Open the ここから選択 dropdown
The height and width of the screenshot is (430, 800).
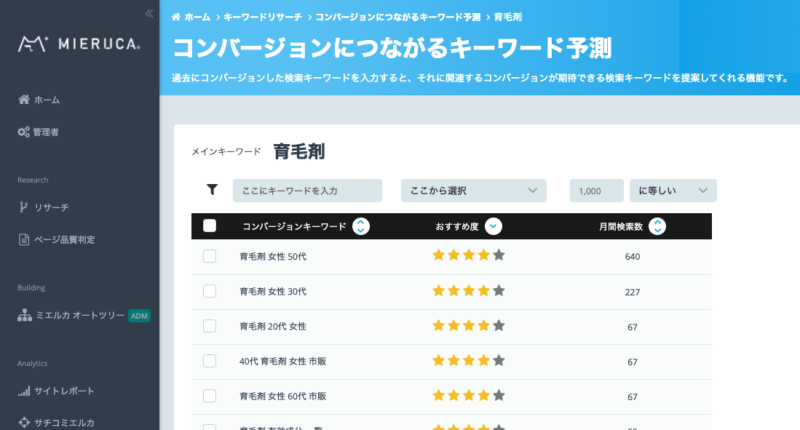coord(473,190)
